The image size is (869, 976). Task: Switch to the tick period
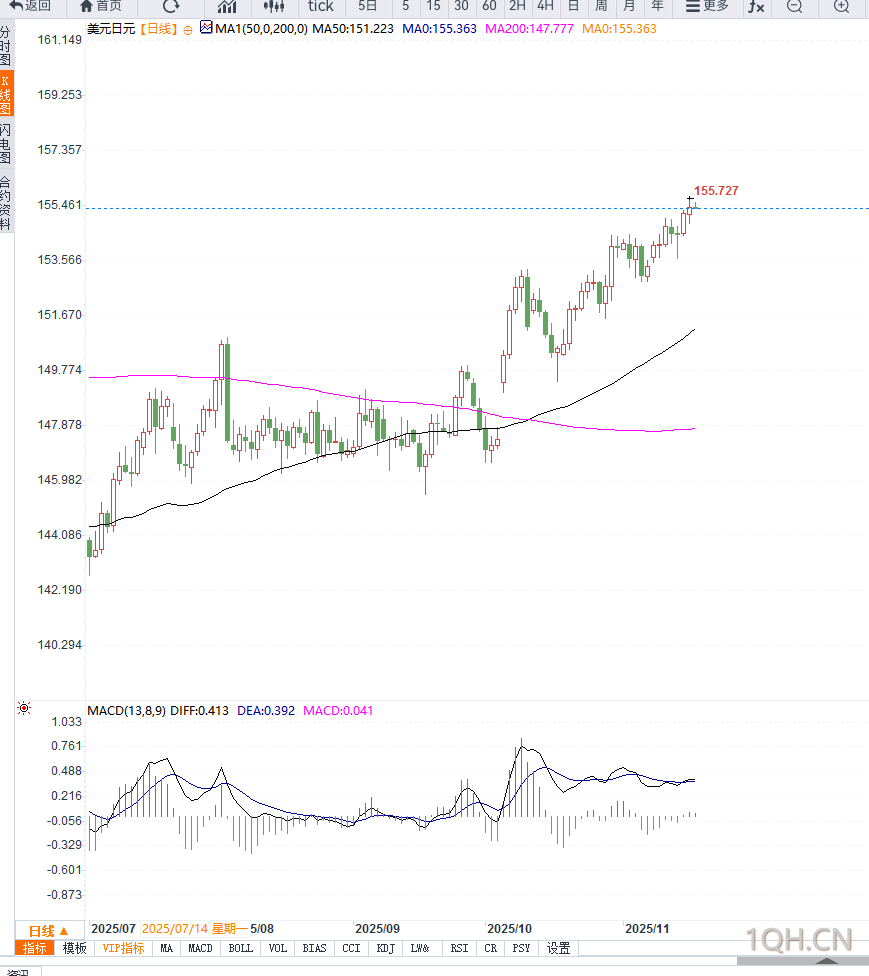tap(321, 6)
